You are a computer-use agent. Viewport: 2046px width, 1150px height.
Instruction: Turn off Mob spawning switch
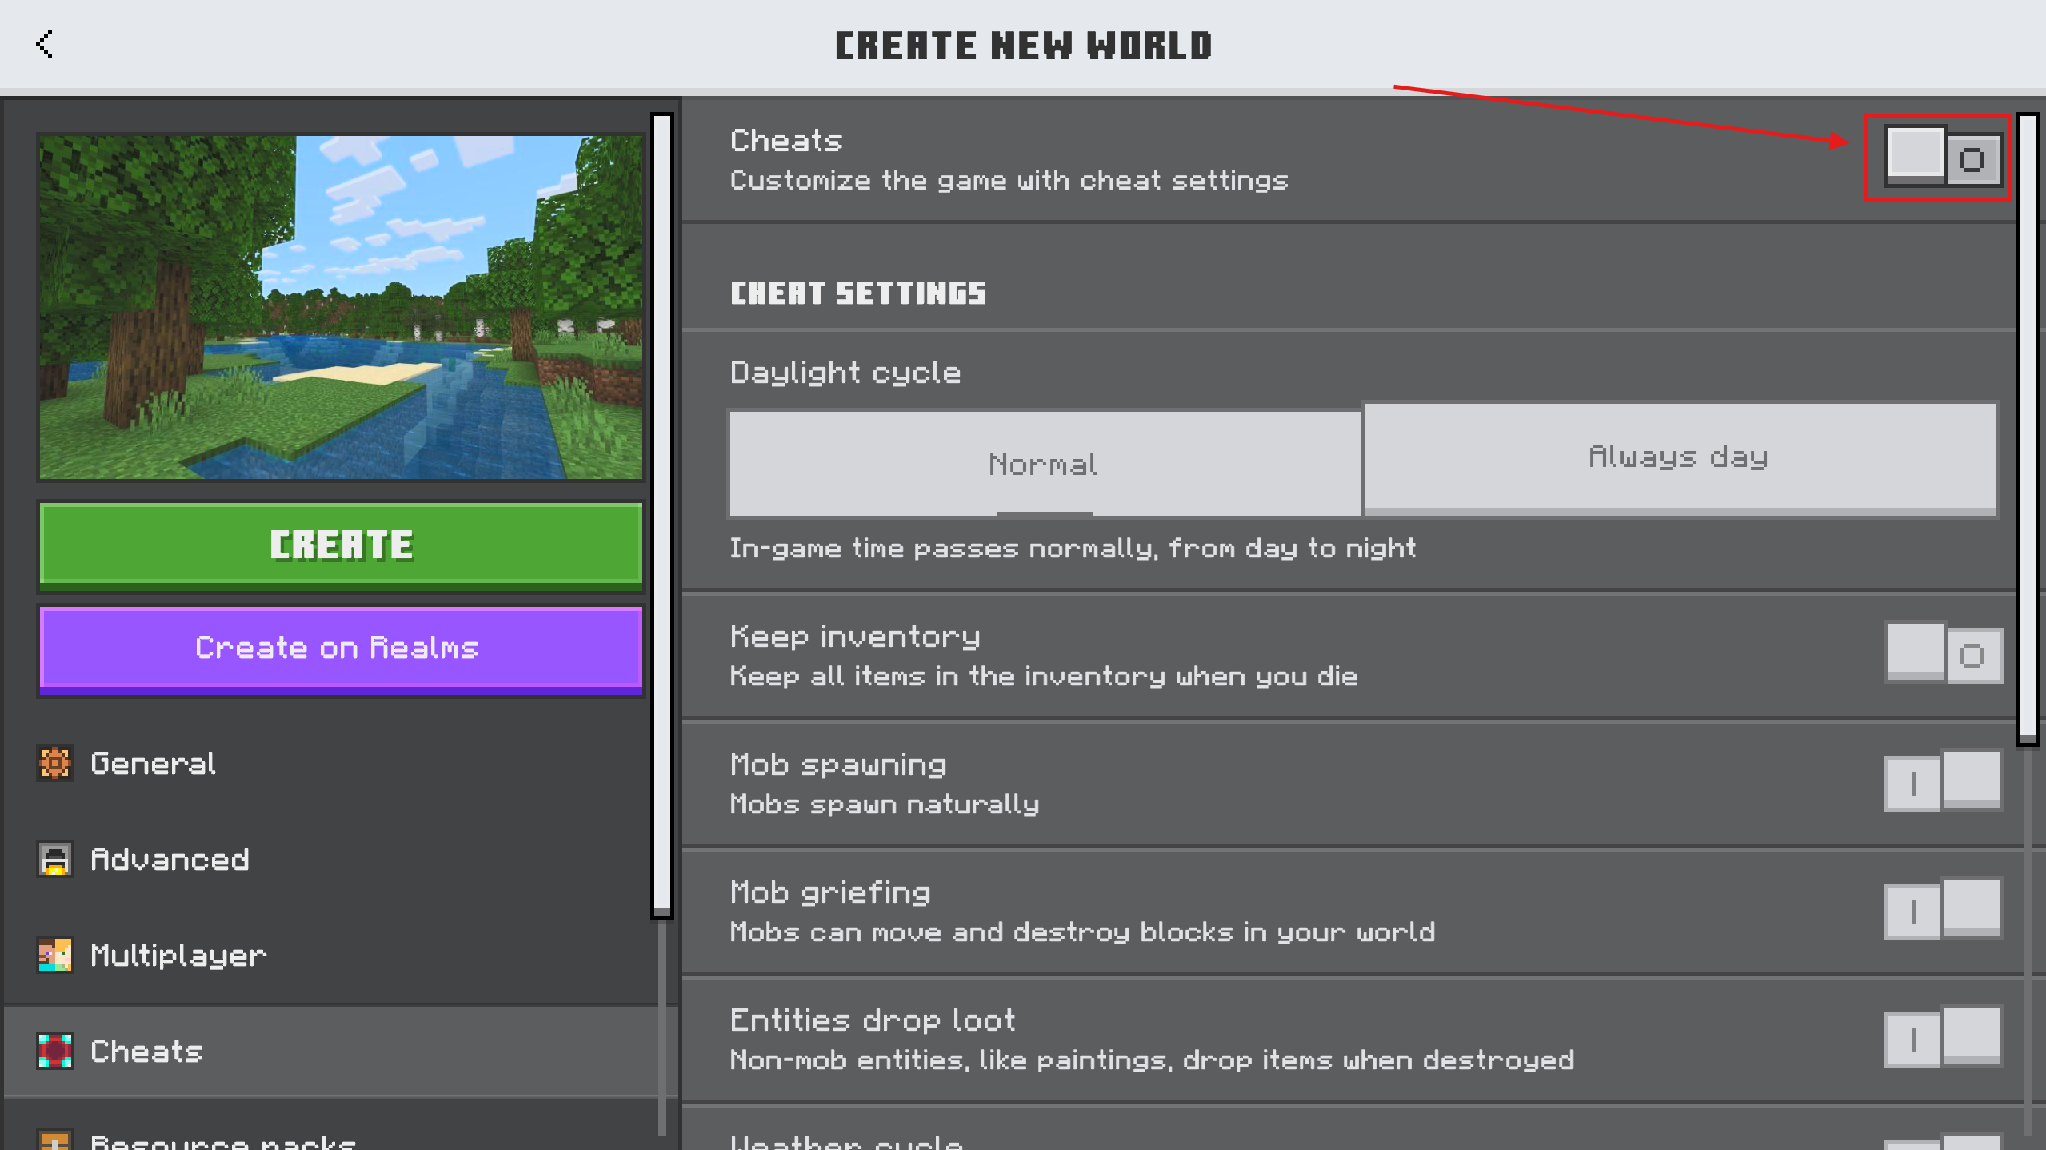(x=1943, y=781)
